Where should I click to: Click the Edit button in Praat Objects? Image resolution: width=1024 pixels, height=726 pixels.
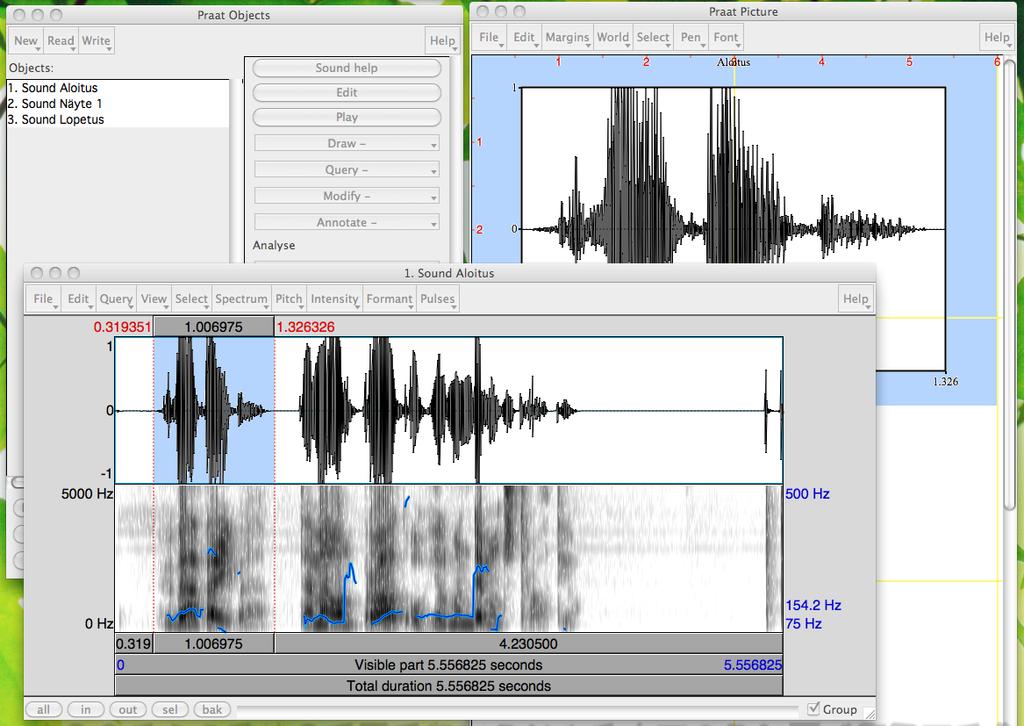tap(347, 93)
